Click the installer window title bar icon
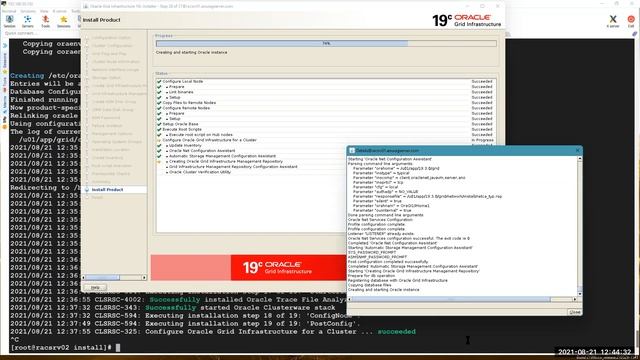The image size is (640, 360). (86, 6)
